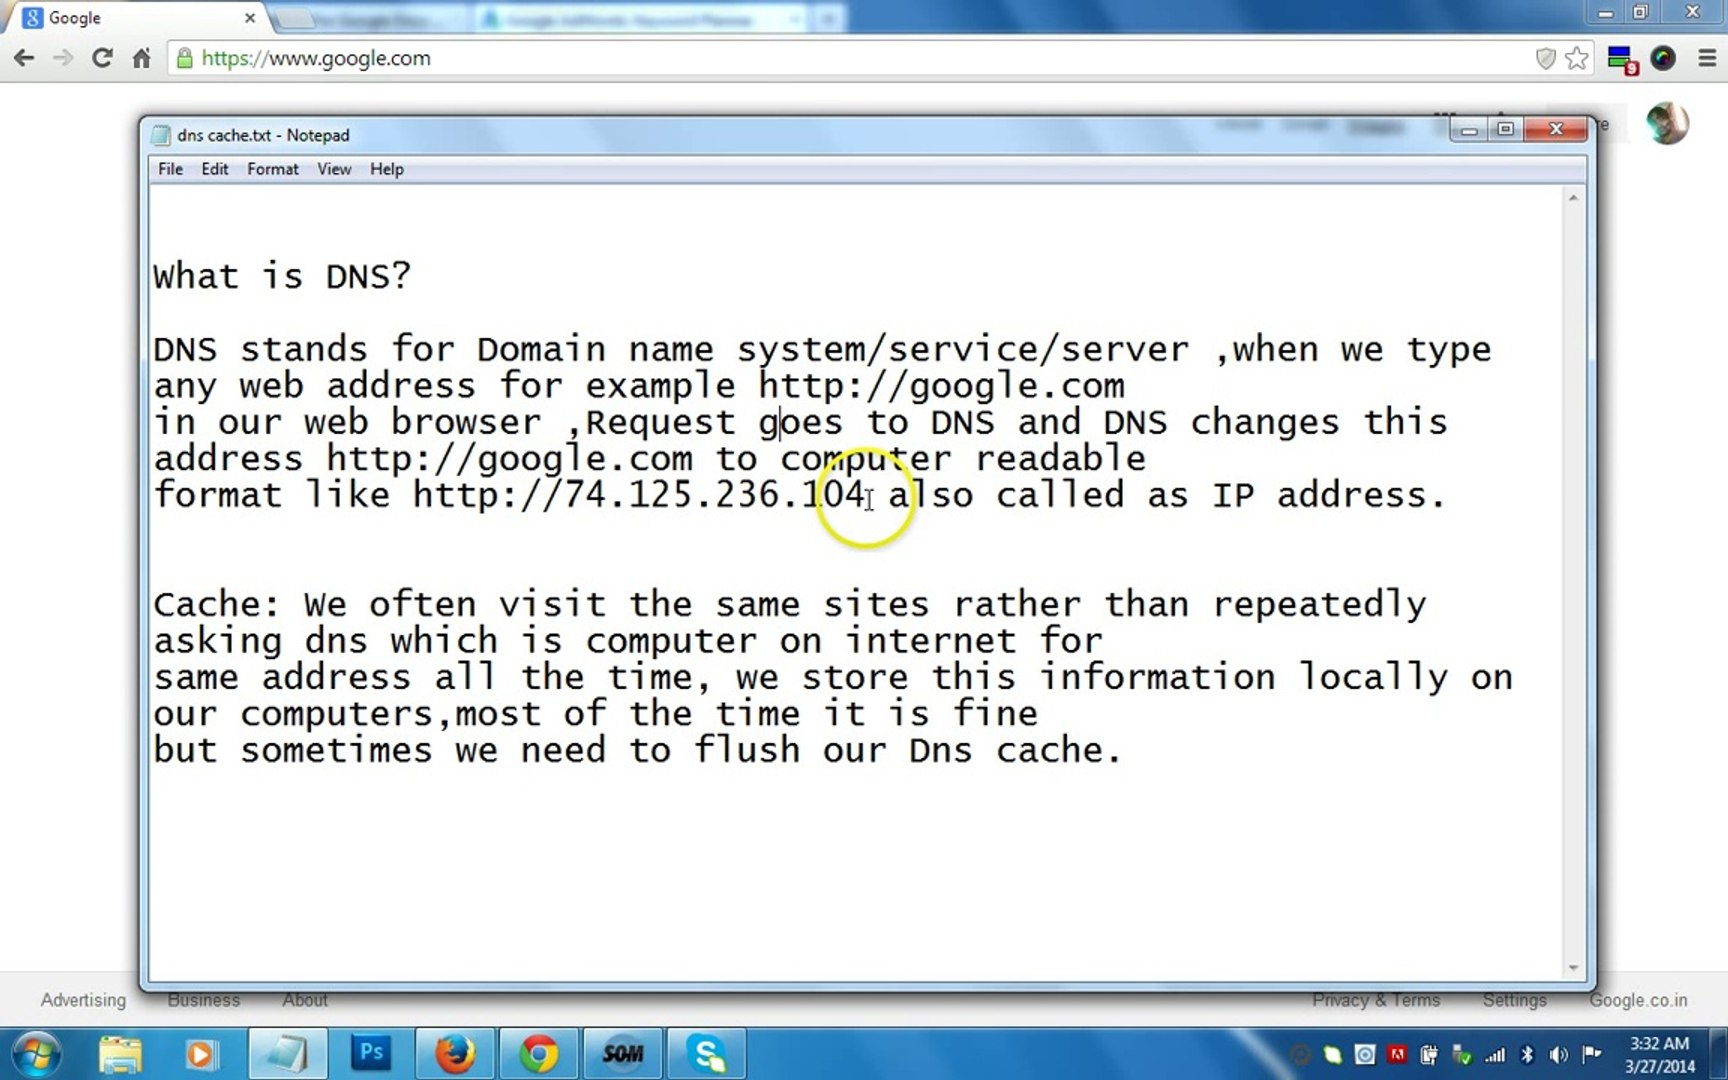Open the Edit menu in Notepad
This screenshot has height=1080, width=1728.
click(x=214, y=169)
